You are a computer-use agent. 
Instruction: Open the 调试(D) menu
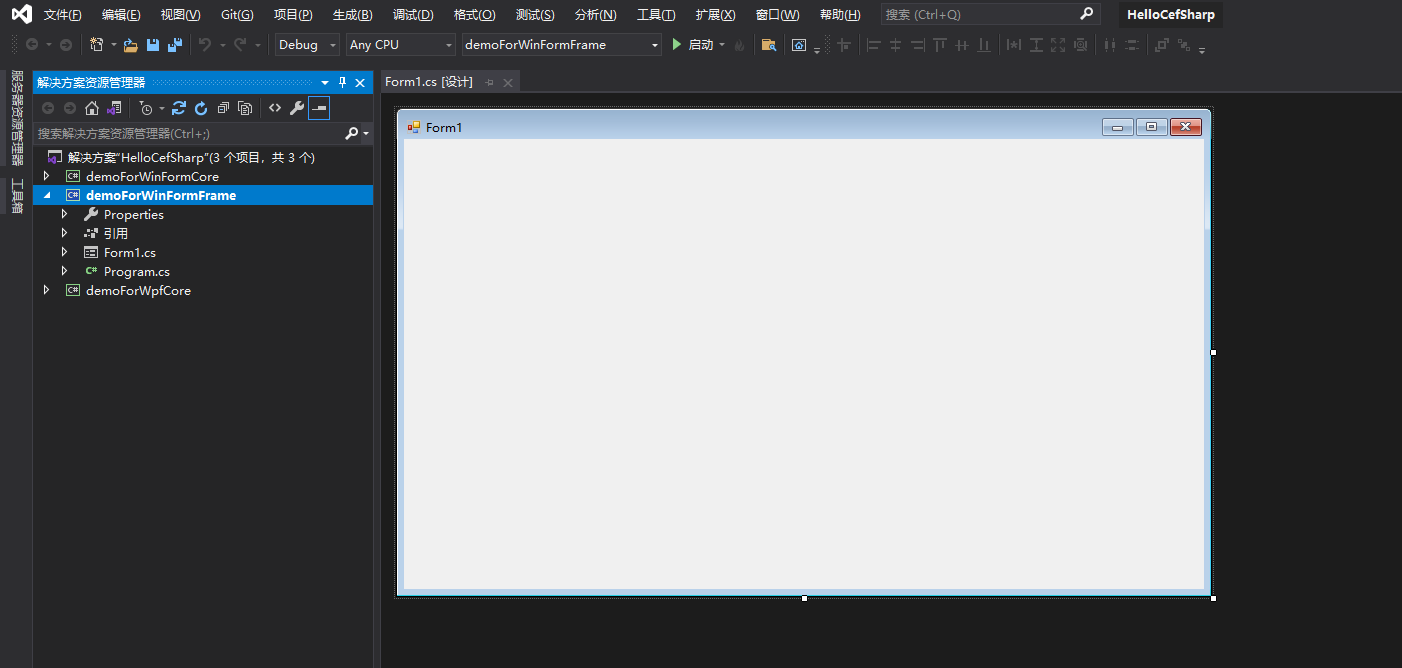click(413, 15)
